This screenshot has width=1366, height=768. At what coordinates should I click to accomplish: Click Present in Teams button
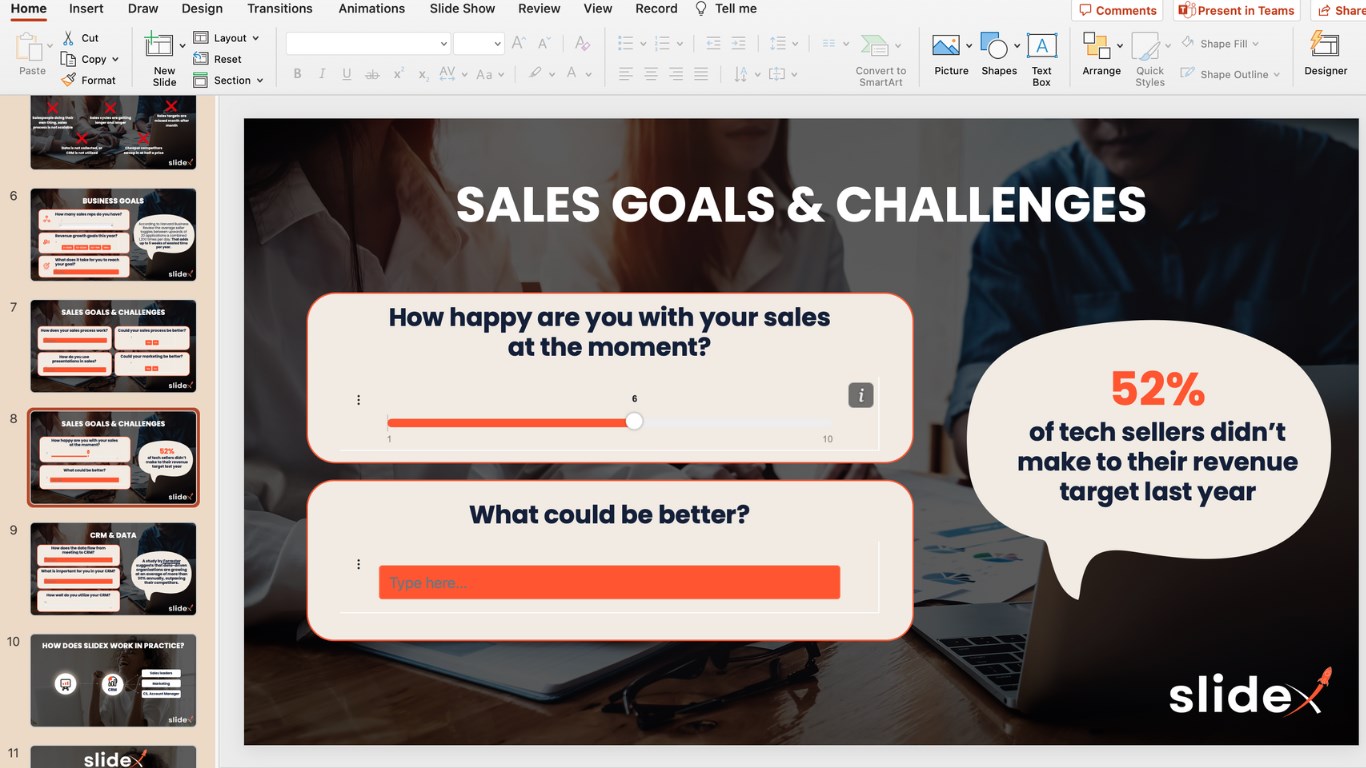1237,10
